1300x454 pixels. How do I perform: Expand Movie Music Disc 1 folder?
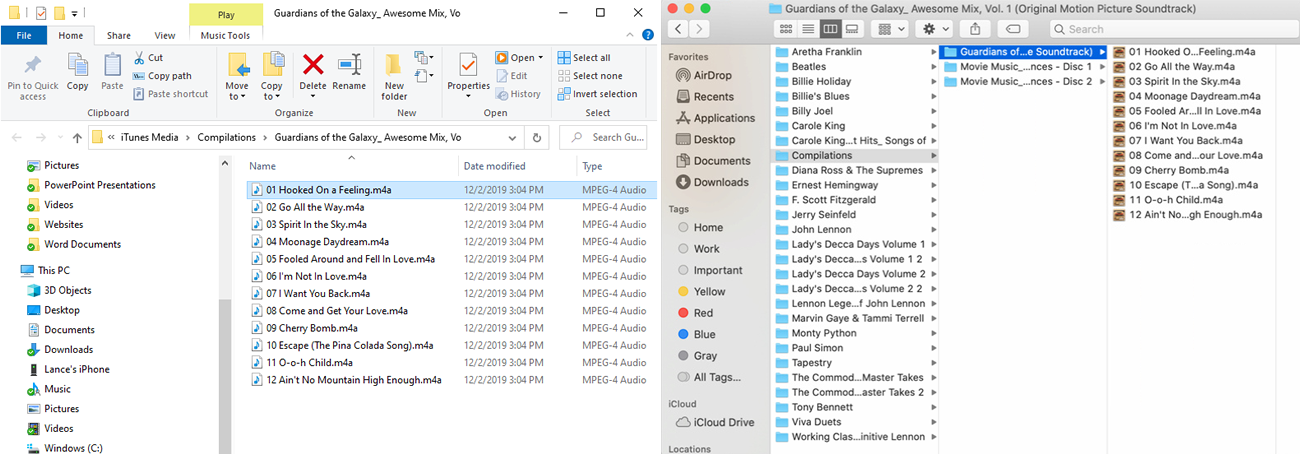[x=1102, y=66]
